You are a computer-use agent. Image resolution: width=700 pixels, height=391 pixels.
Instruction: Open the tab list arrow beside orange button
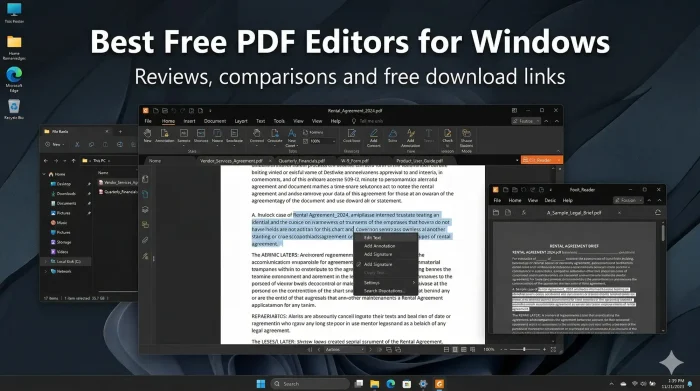click(517, 160)
